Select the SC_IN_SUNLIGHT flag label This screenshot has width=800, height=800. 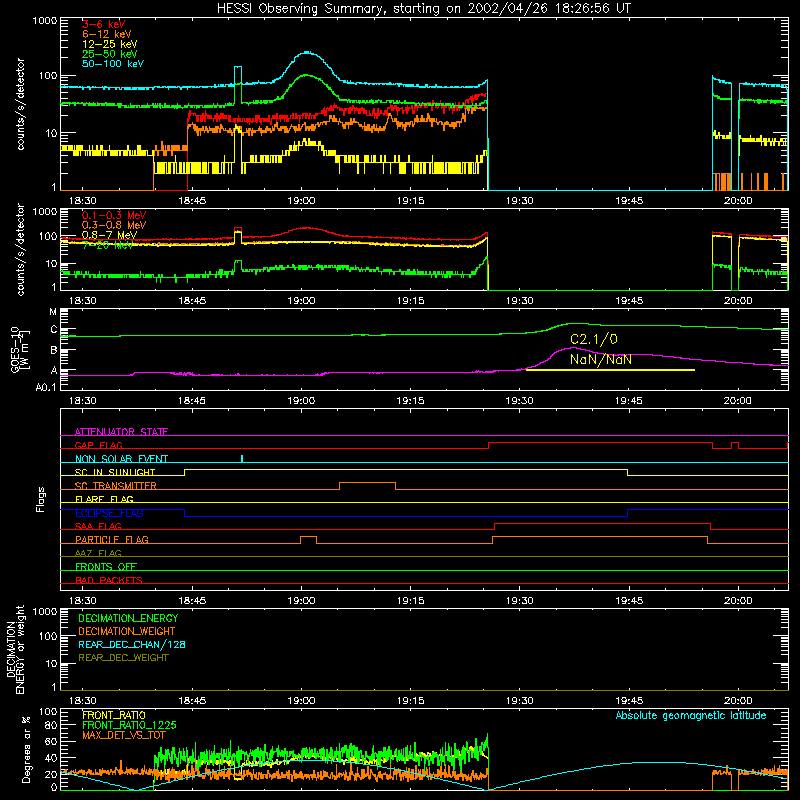(x=115, y=472)
